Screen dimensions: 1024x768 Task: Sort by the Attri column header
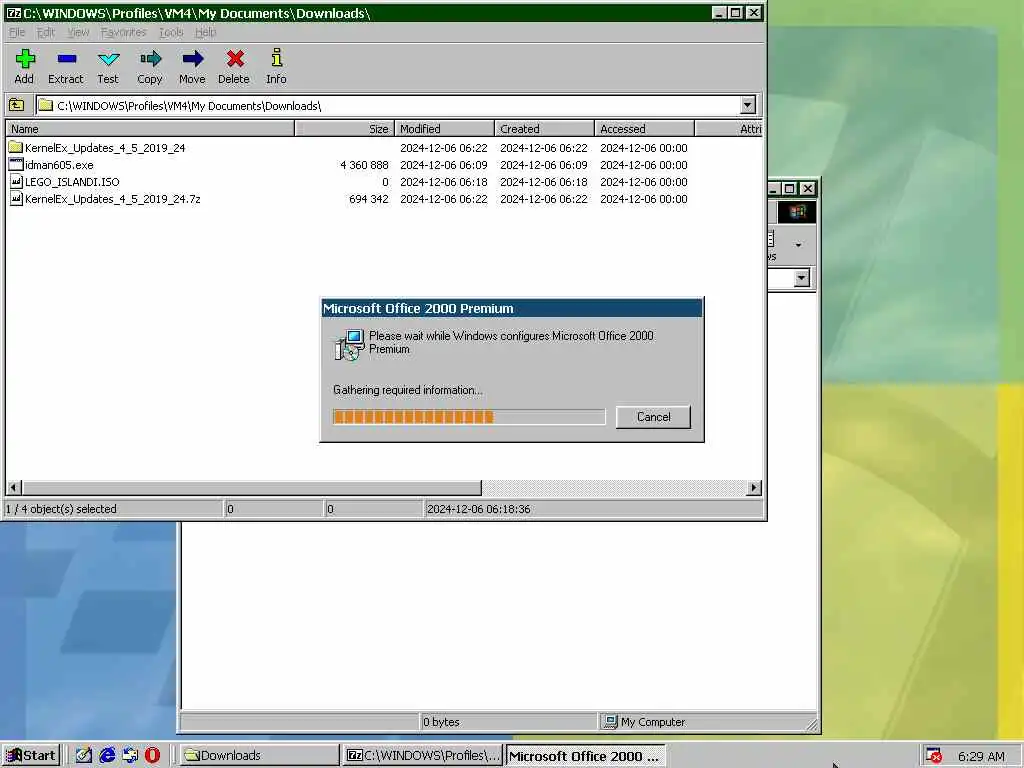729,129
